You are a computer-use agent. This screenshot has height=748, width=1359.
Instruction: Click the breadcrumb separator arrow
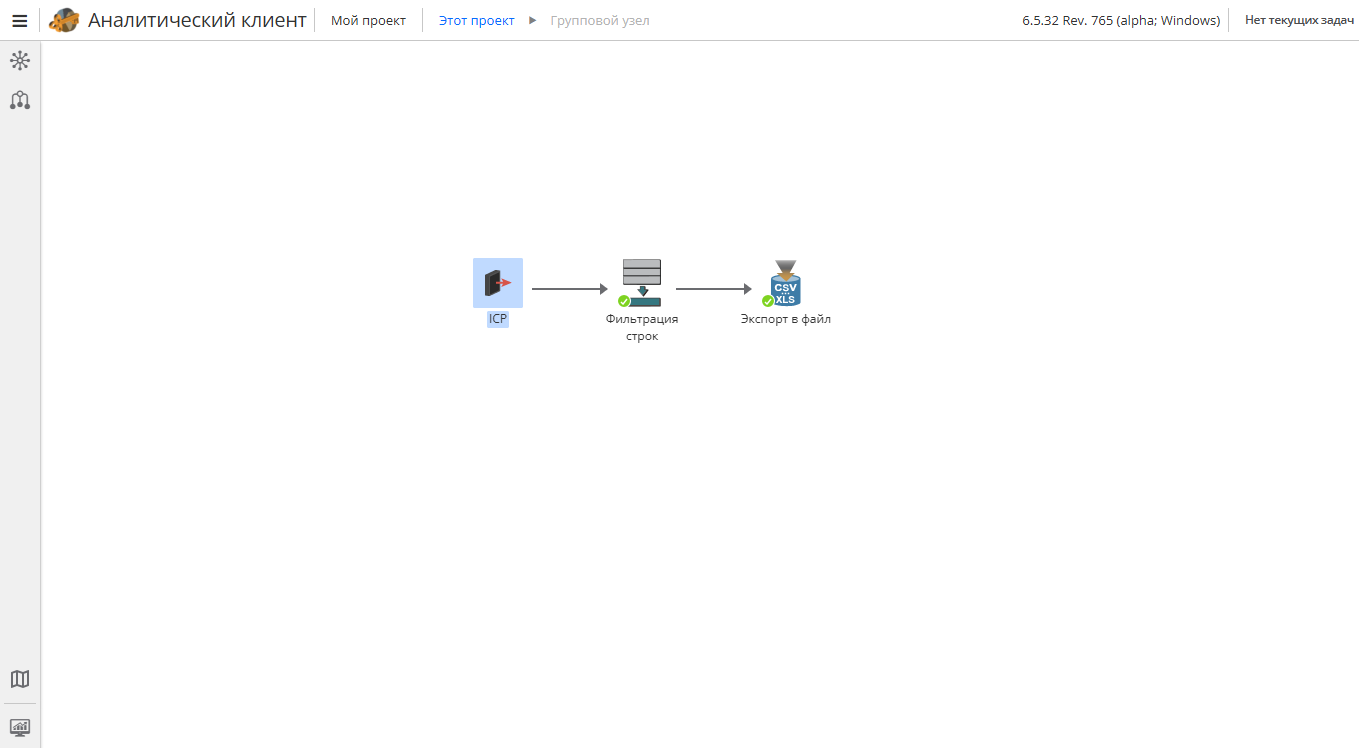(x=533, y=21)
